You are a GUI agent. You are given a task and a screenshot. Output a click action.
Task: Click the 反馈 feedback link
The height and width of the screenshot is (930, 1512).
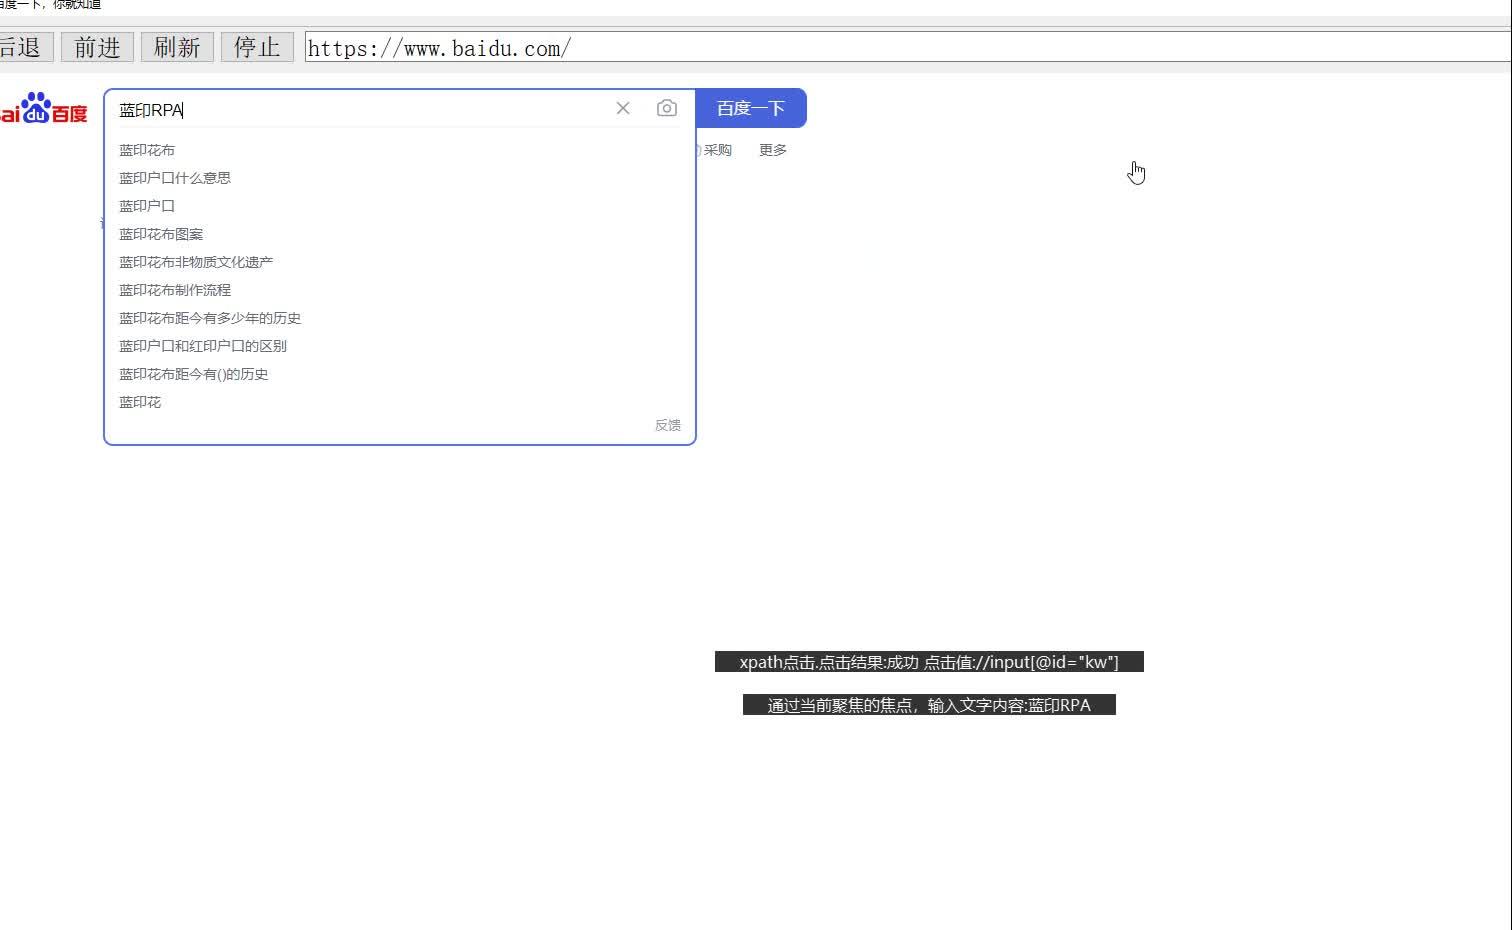click(x=668, y=425)
